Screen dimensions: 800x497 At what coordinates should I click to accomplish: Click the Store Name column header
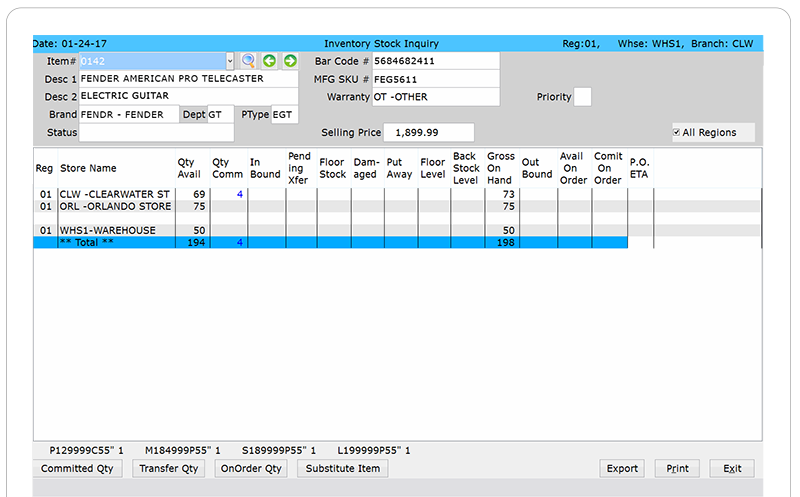coord(116,168)
